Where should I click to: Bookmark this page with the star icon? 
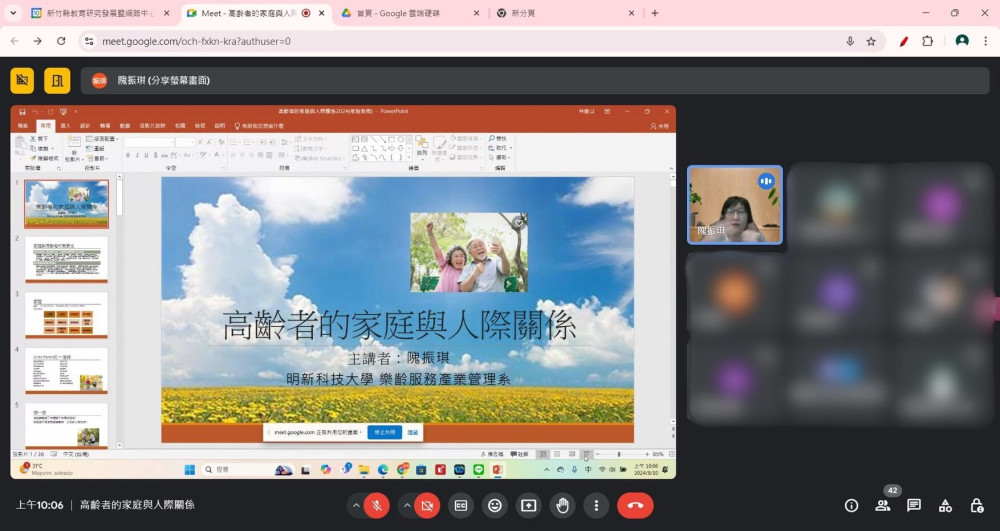pyautogui.click(x=871, y=41)
